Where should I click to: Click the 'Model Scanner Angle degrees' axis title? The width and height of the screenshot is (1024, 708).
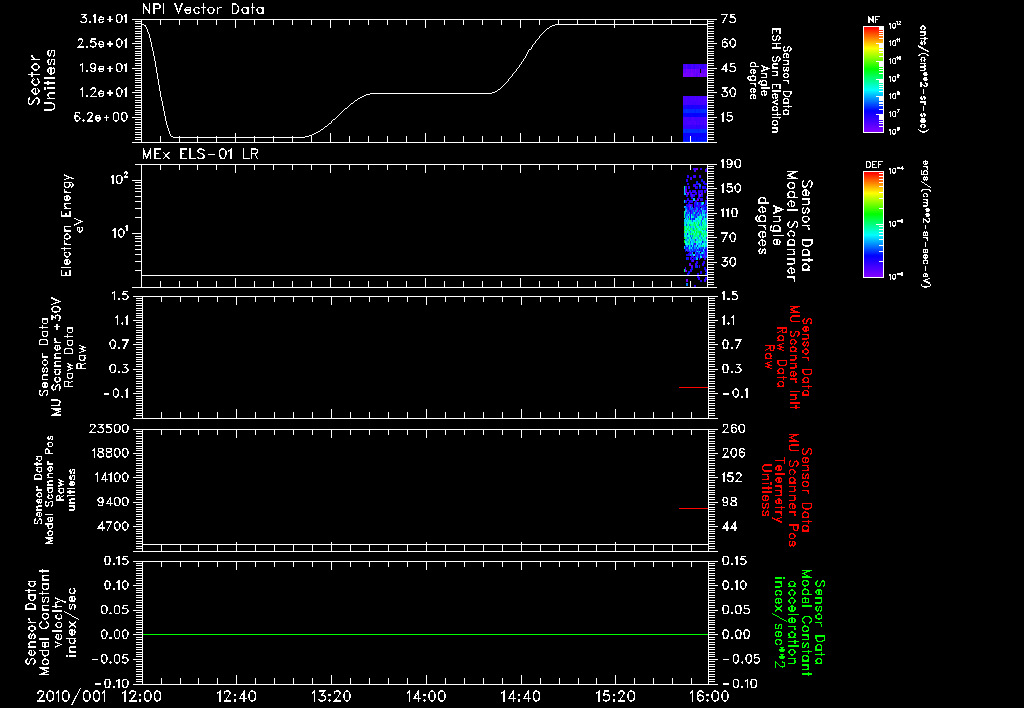(783, 226)
